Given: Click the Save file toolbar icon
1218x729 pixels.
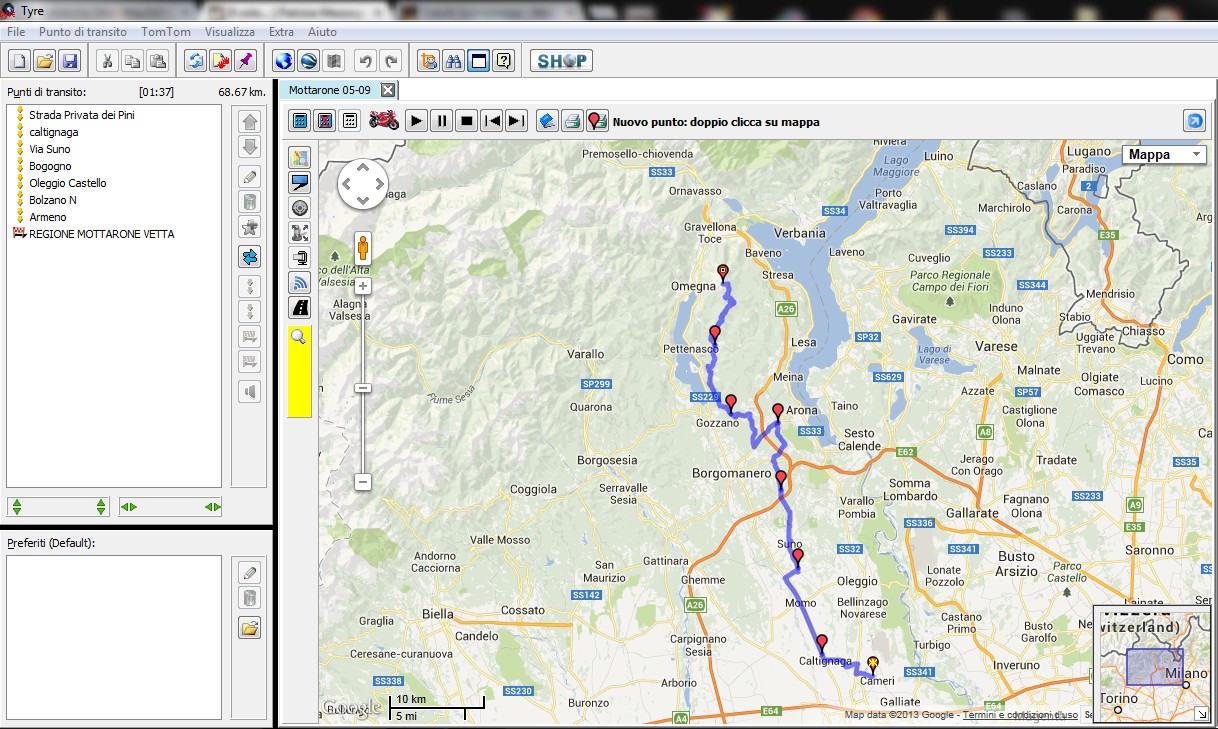Looking at the screenshot, I should [70, 61].
